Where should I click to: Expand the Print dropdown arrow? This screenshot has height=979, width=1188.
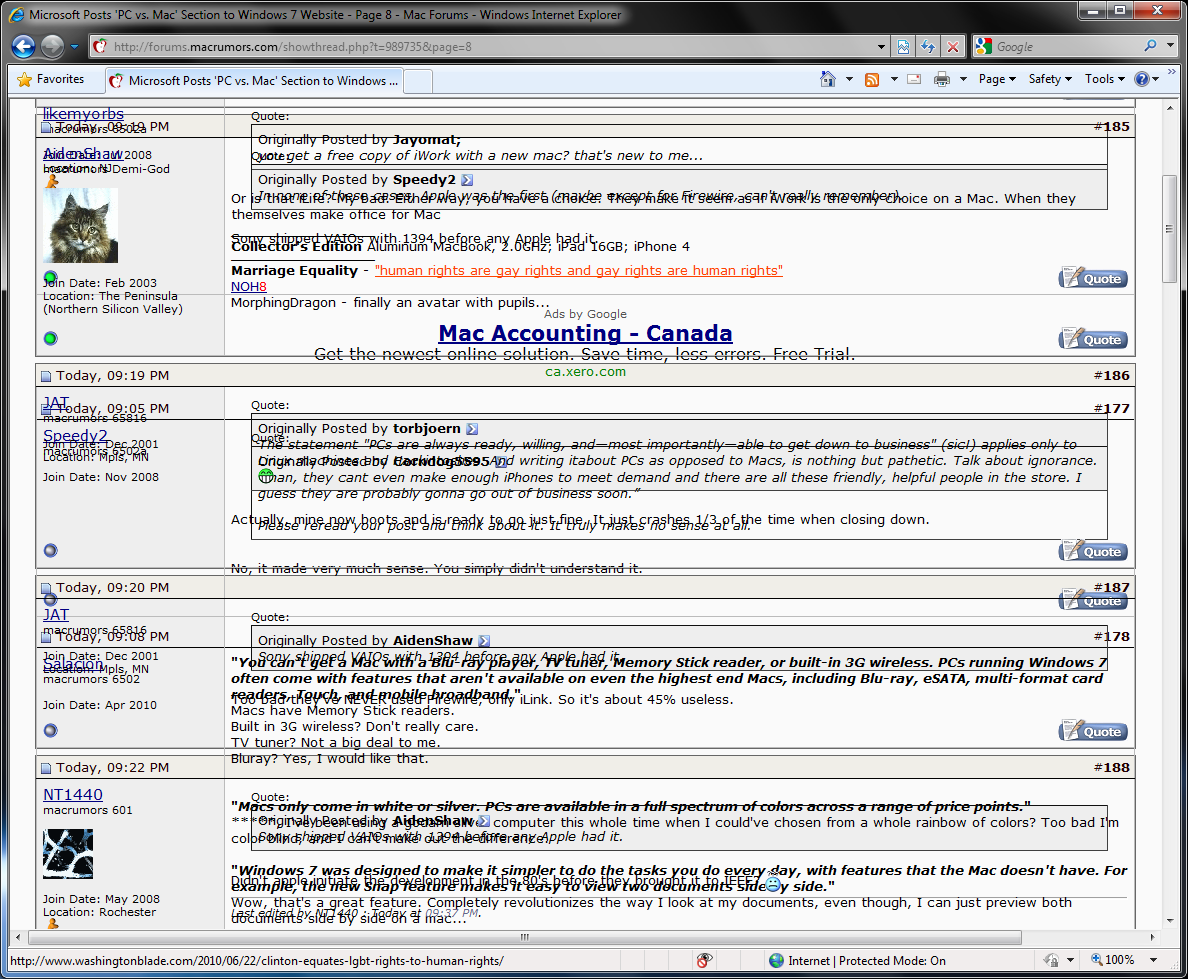coord(963,79)
